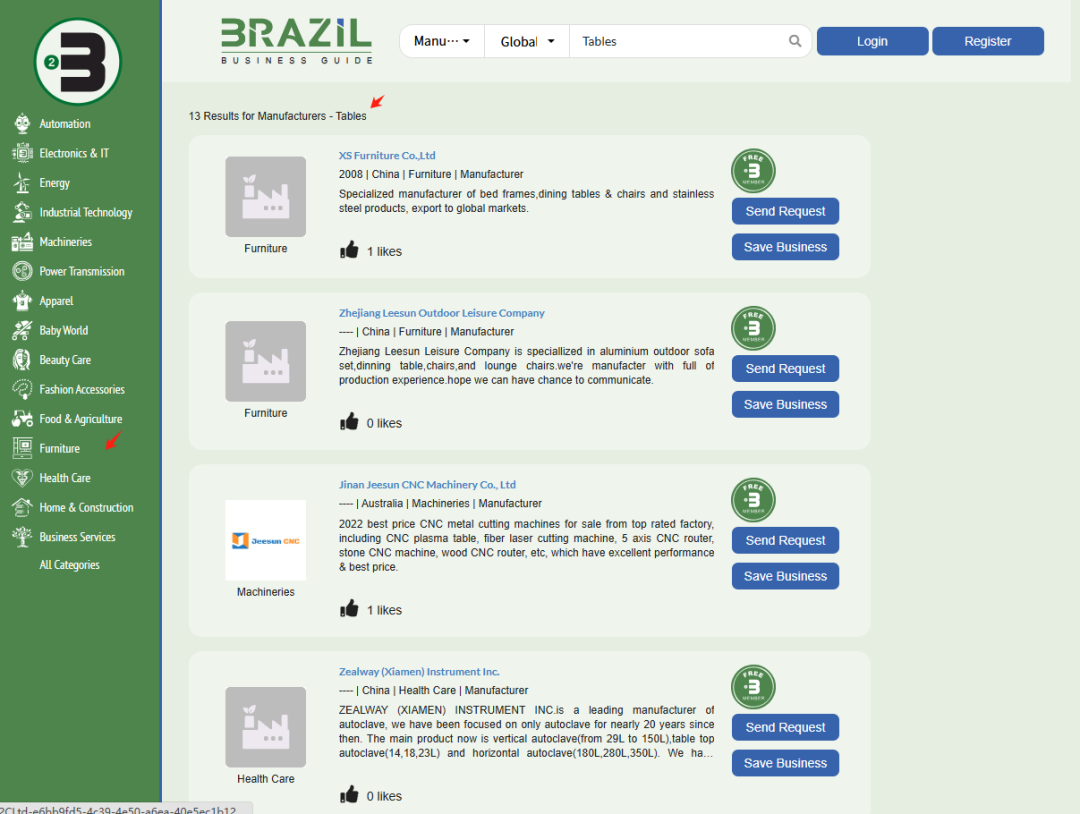The image size is (1080, 814).
Task: Like Zealway Instrument with thumbs-up icon
Action: [349, 795]
